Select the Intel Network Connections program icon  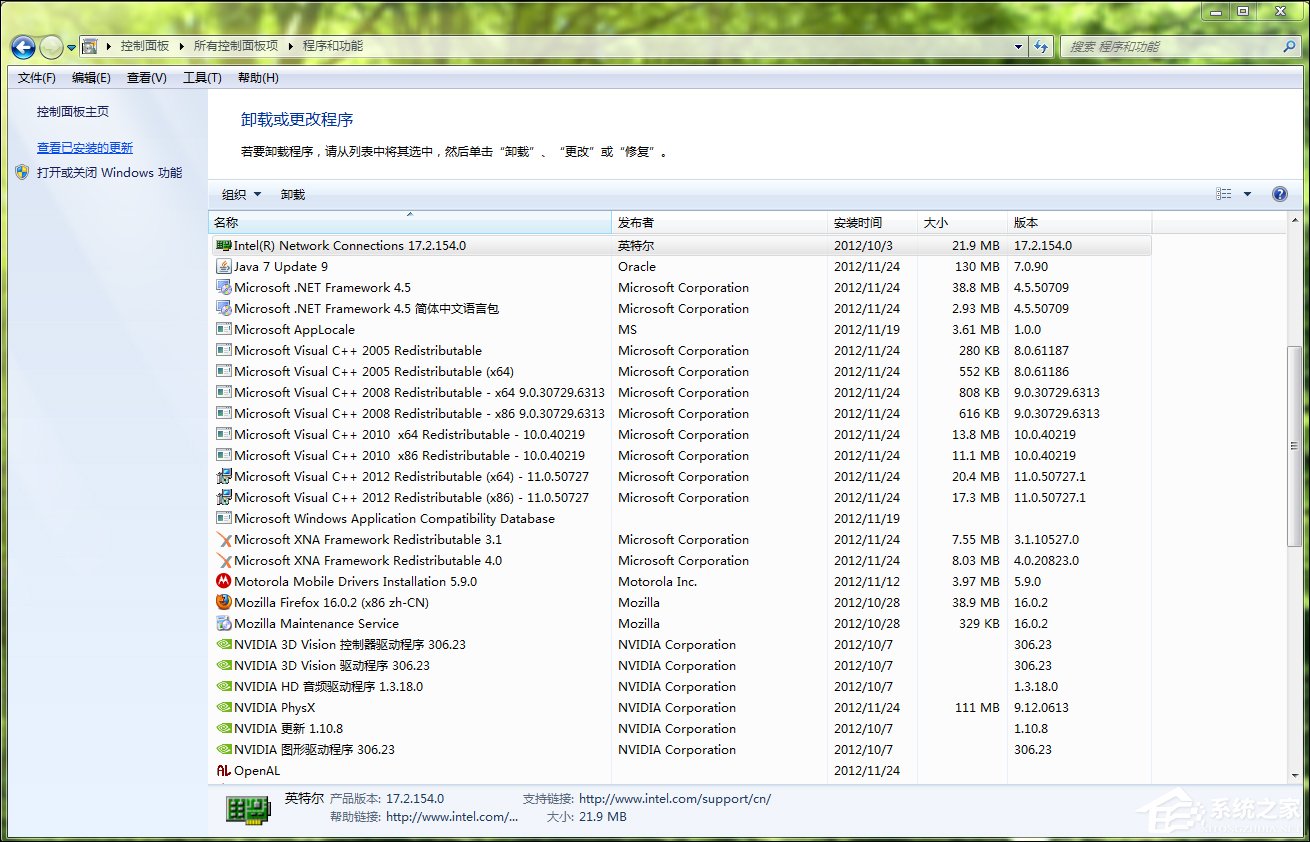224,245
